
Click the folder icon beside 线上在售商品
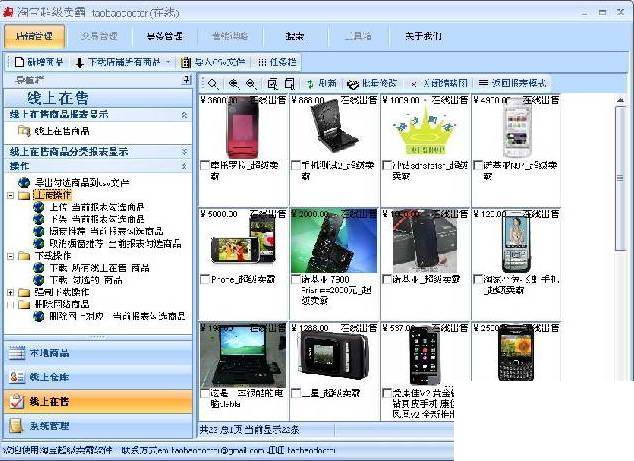pos(24,131)
